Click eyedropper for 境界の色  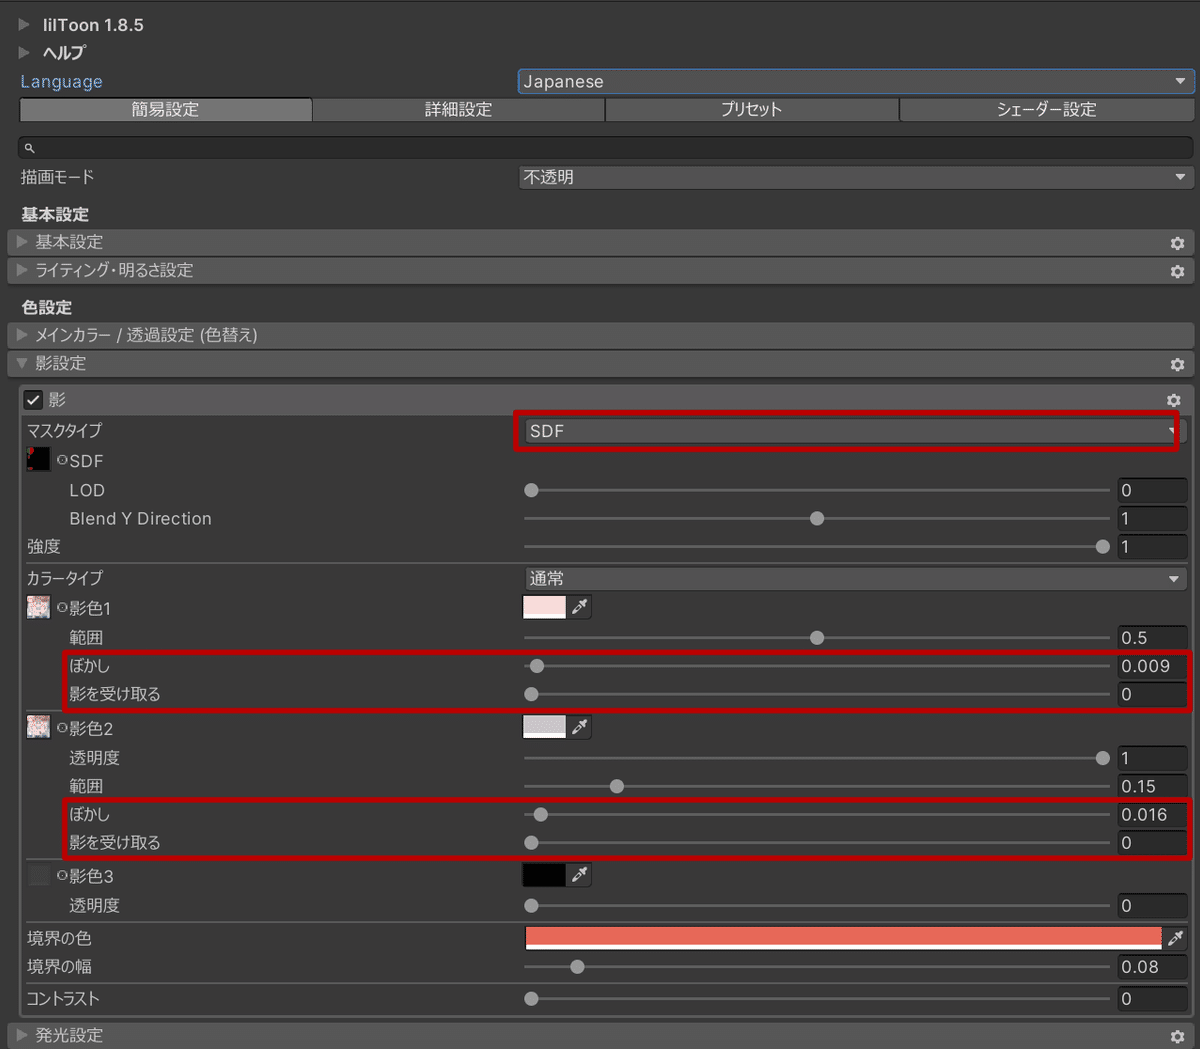click(1175, 938)
